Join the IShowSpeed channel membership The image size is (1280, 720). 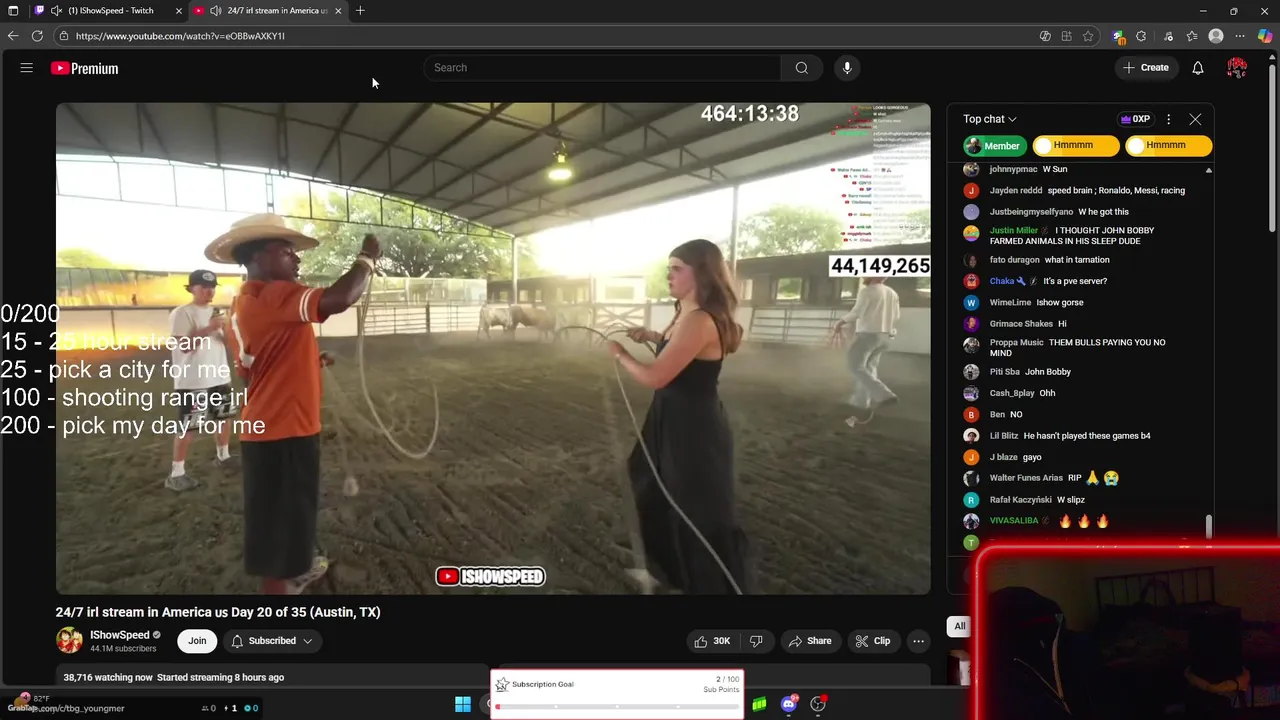pyautogui.click(x=197, y=641)
